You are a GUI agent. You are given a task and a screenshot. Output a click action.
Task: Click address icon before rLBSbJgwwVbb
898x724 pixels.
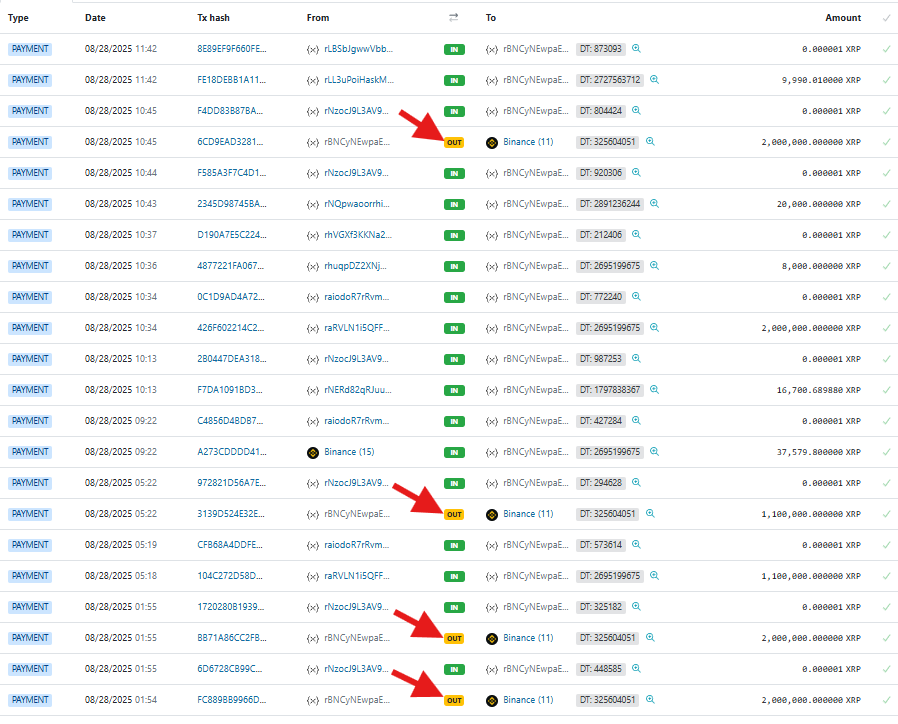313,49
